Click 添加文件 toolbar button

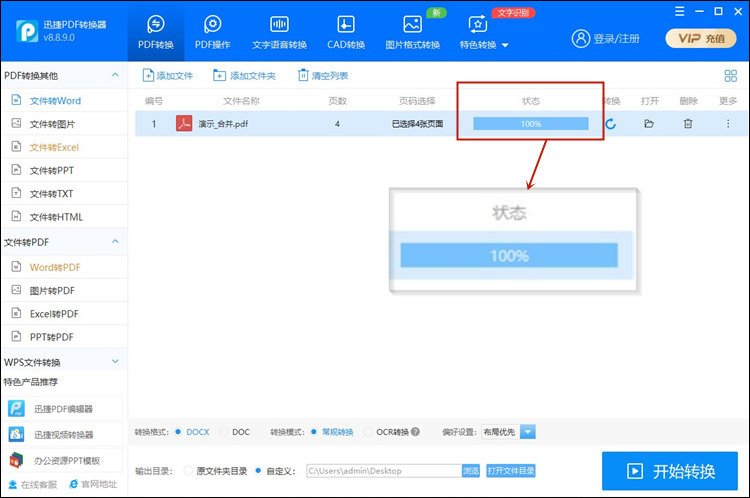[167, 75]
